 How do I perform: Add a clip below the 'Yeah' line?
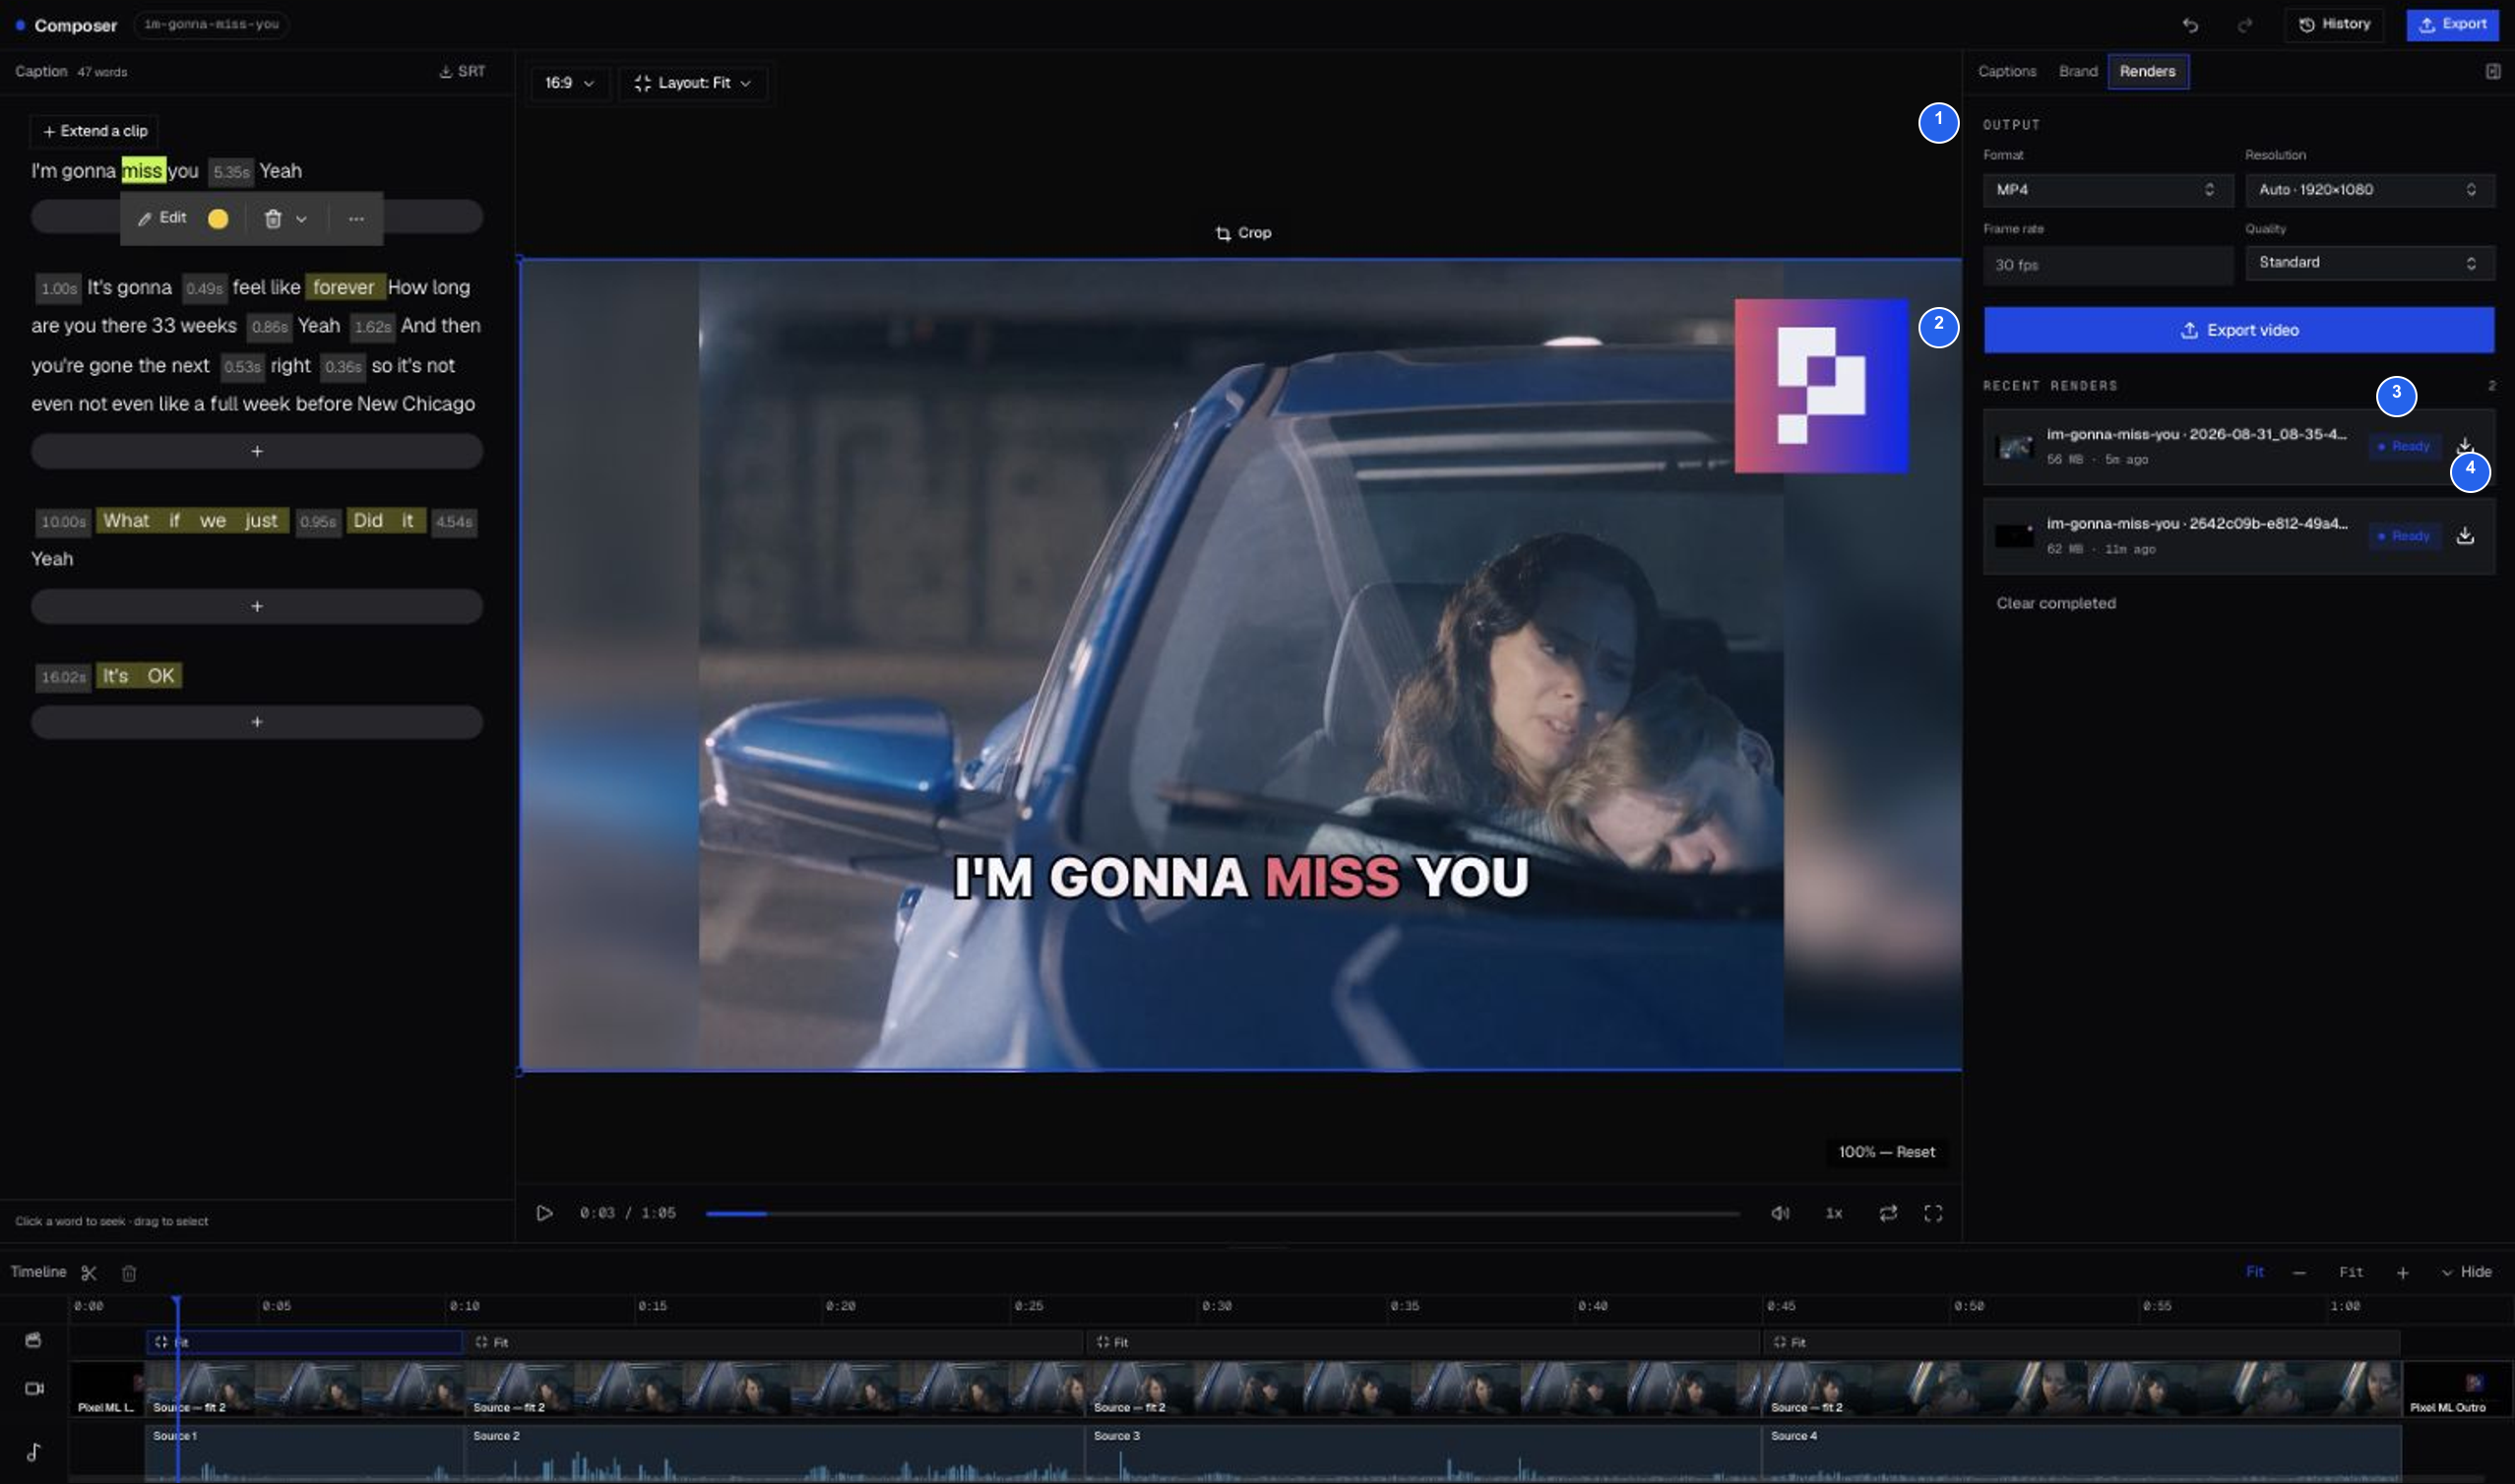tap(257, 606)
